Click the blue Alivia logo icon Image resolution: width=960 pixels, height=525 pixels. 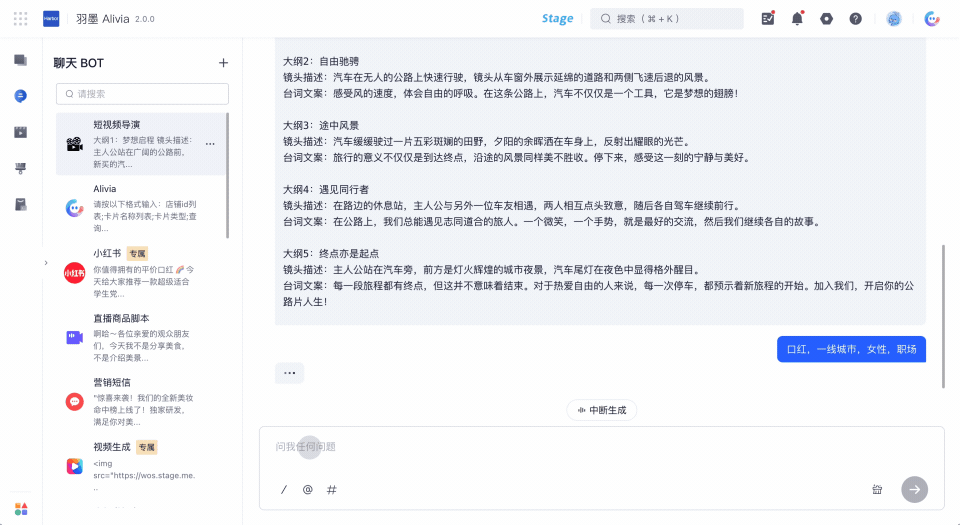(51, 18)
